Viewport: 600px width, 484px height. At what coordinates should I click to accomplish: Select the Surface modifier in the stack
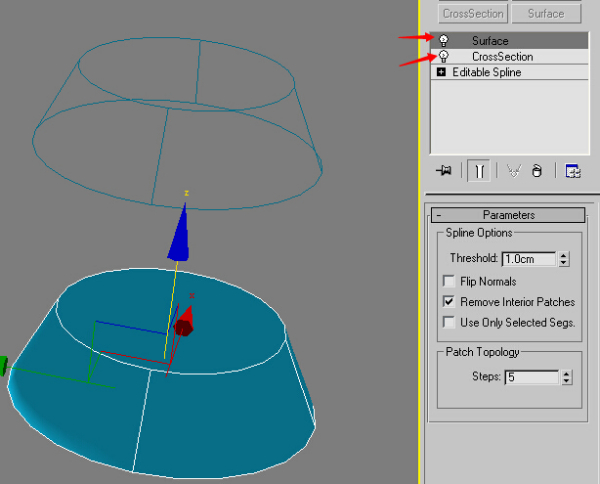tap(509, 41)
